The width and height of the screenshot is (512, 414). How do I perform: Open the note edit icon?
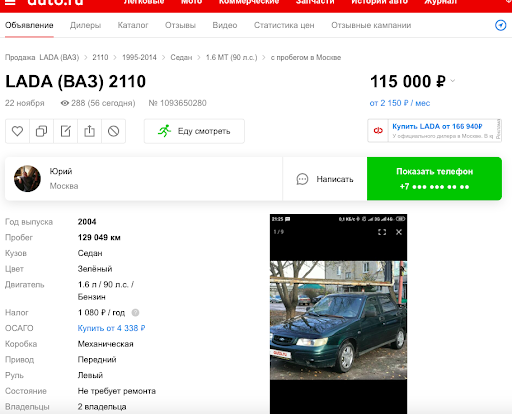tap(65, 131)
